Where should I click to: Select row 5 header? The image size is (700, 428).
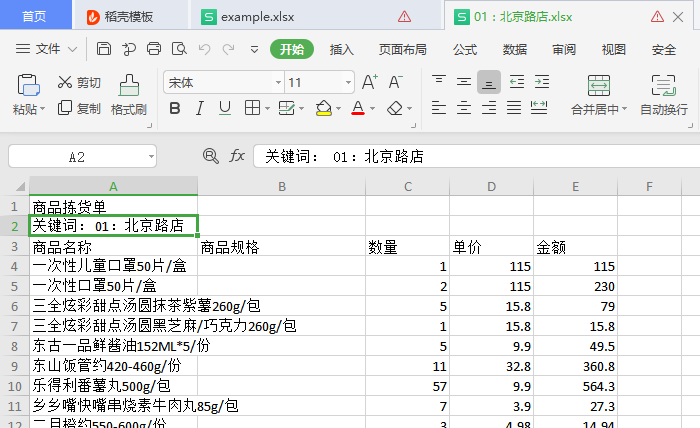coord(14,286)
